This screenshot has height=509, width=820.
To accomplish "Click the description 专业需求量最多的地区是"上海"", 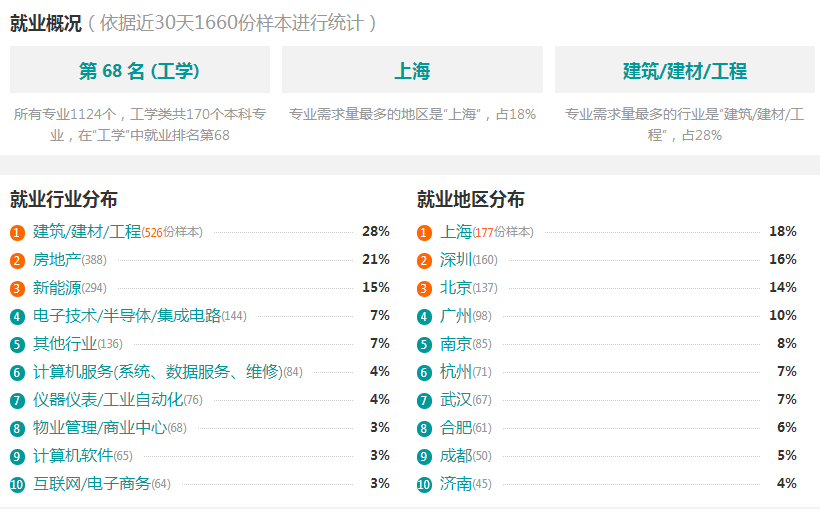I will point(412,114).
